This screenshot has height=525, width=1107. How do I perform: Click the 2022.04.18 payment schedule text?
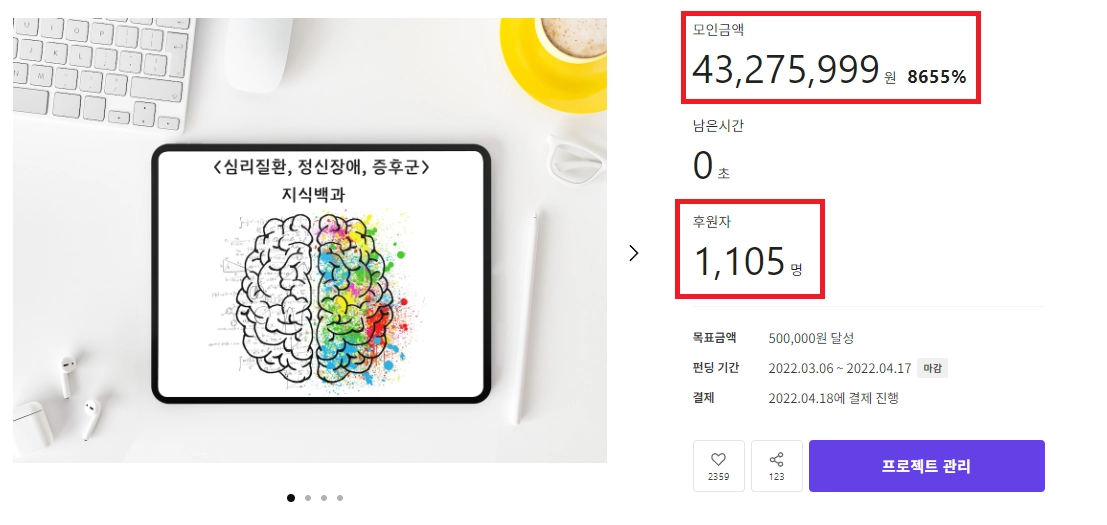click(833, 399)
